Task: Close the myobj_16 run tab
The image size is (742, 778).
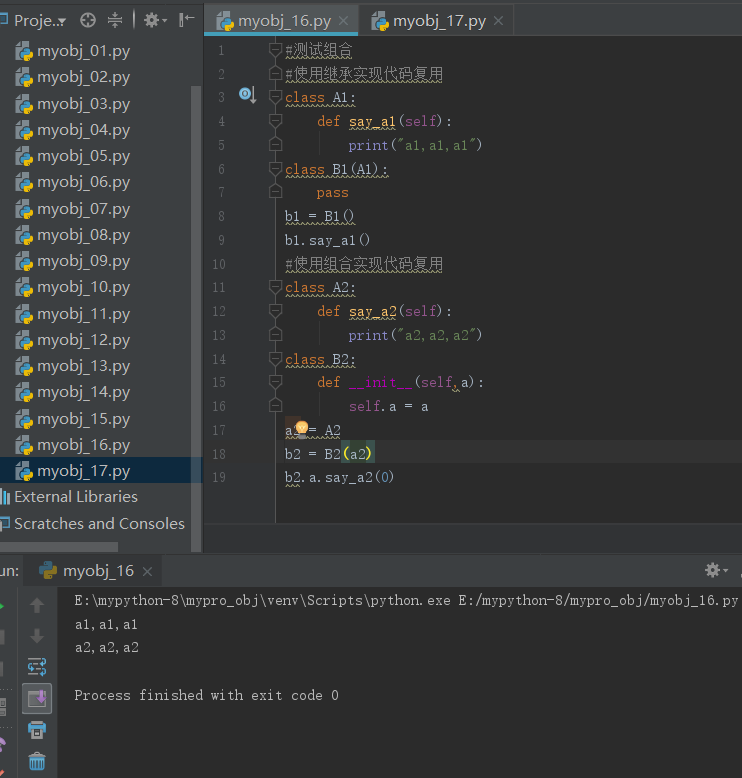Action: click(147, 572)
